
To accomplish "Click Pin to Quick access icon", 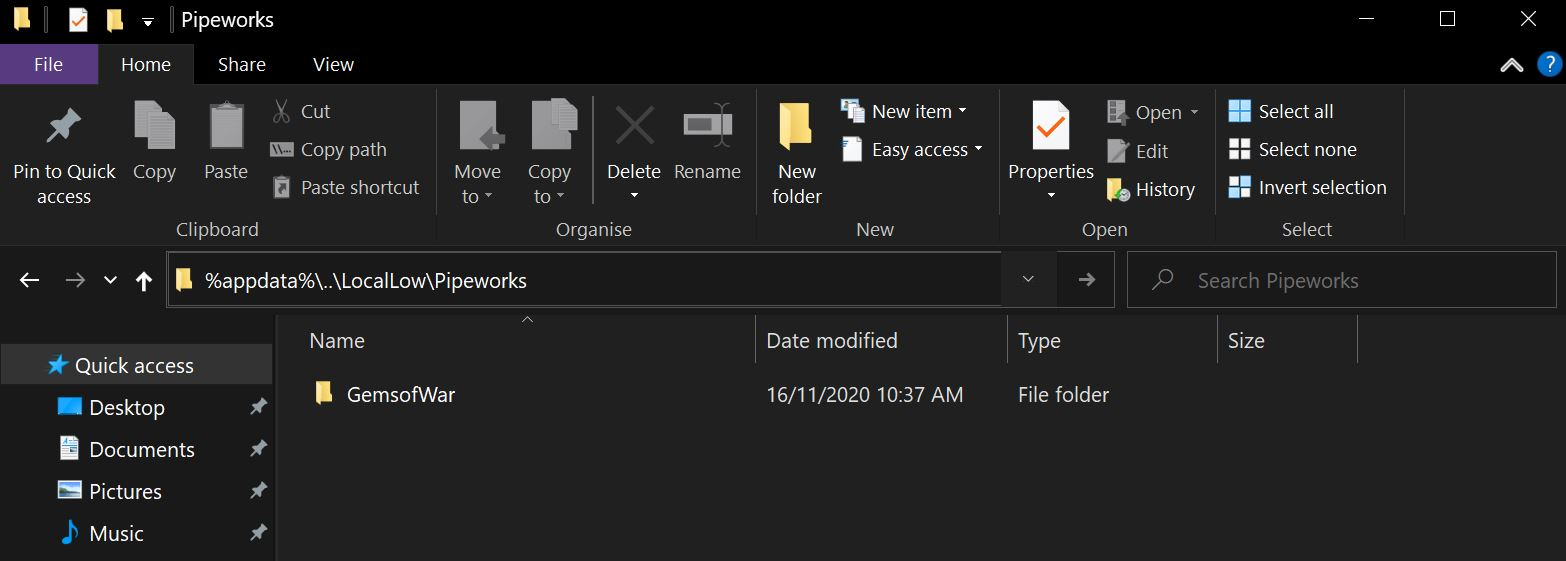I will pyautogui.click(x=64, y=127).
